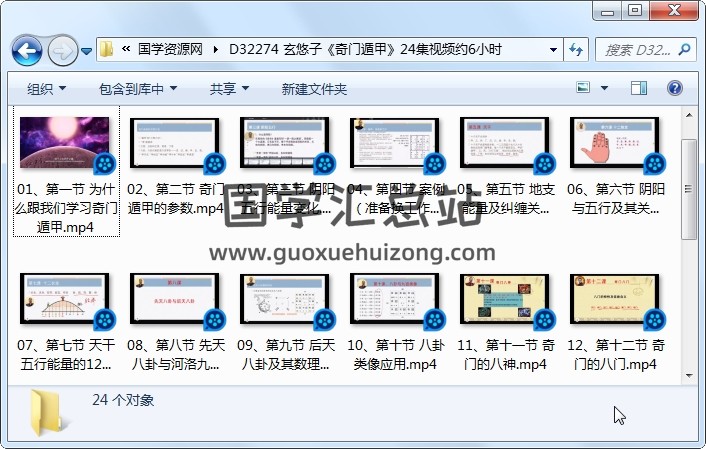The width and height of the screenshot is (706, 449).
Task: Select the 07 第七节 天干 video thumbnail
Action: [x=64, y=299]
